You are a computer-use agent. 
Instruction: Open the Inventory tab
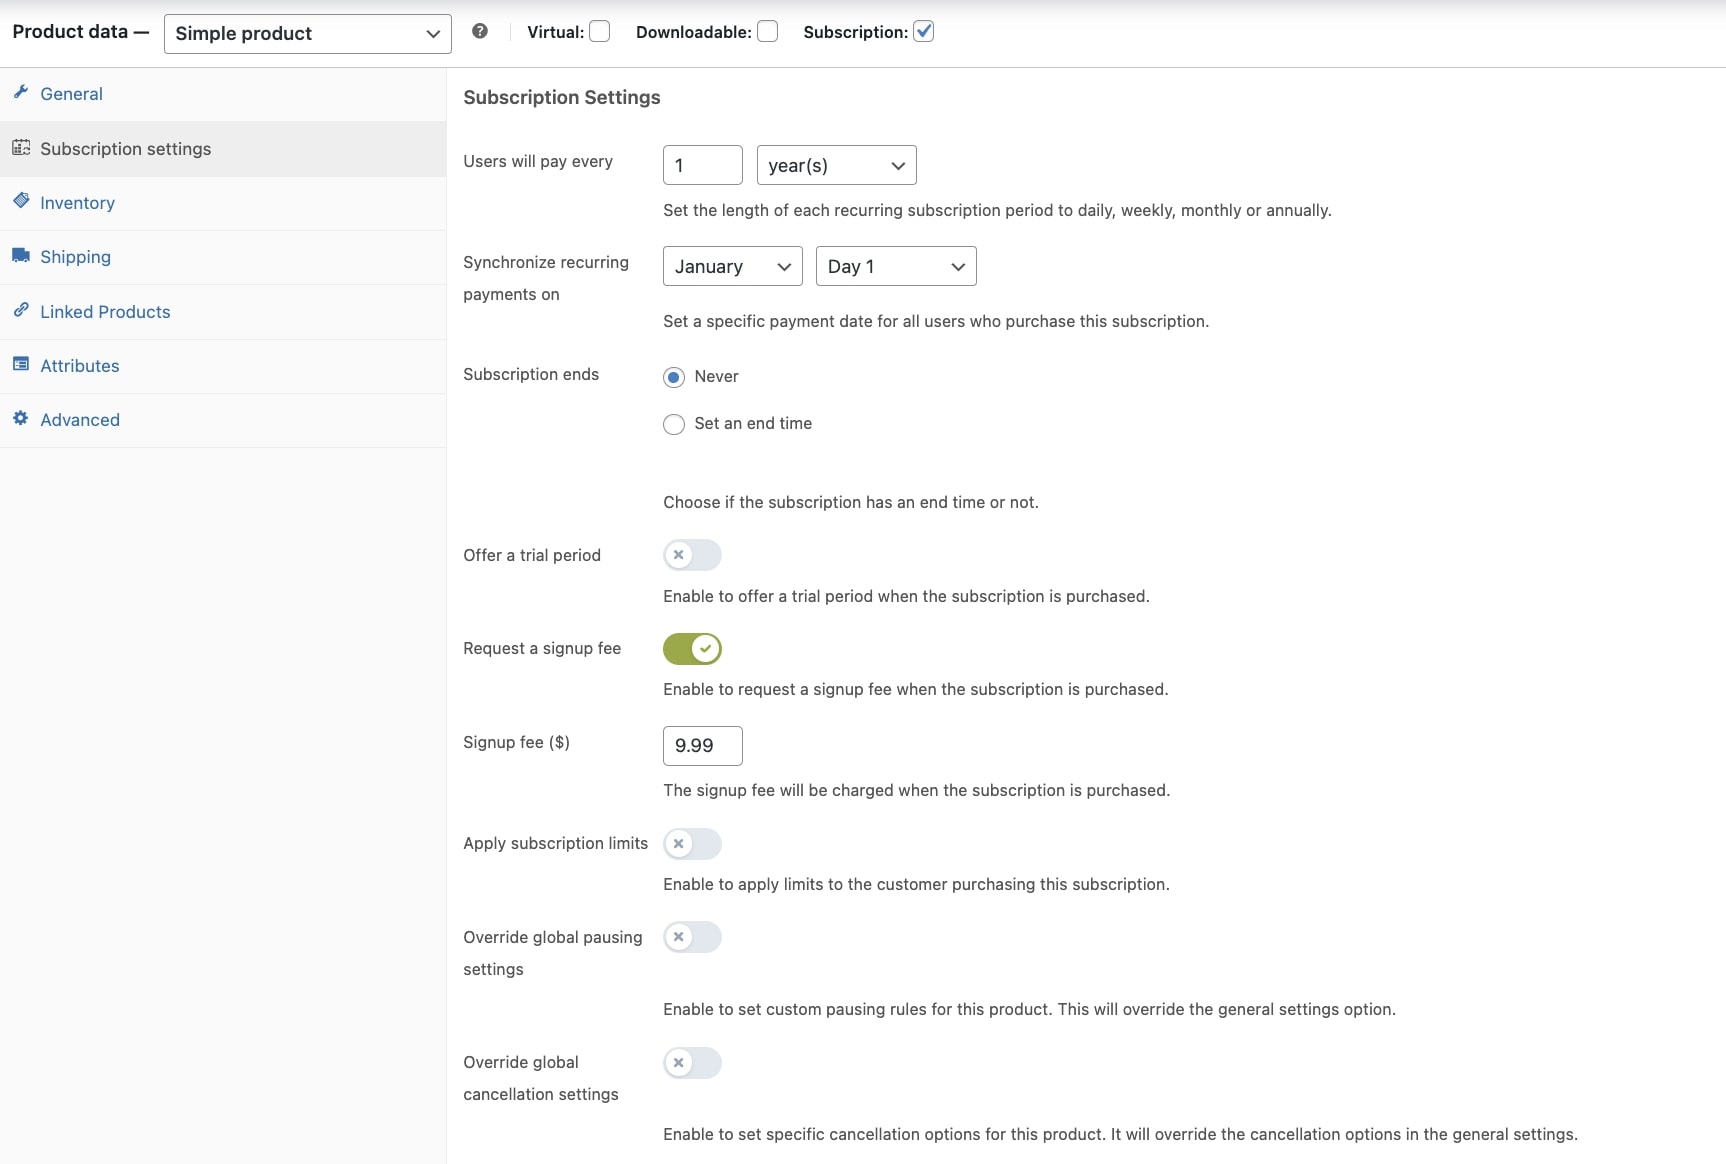point(77,203)
